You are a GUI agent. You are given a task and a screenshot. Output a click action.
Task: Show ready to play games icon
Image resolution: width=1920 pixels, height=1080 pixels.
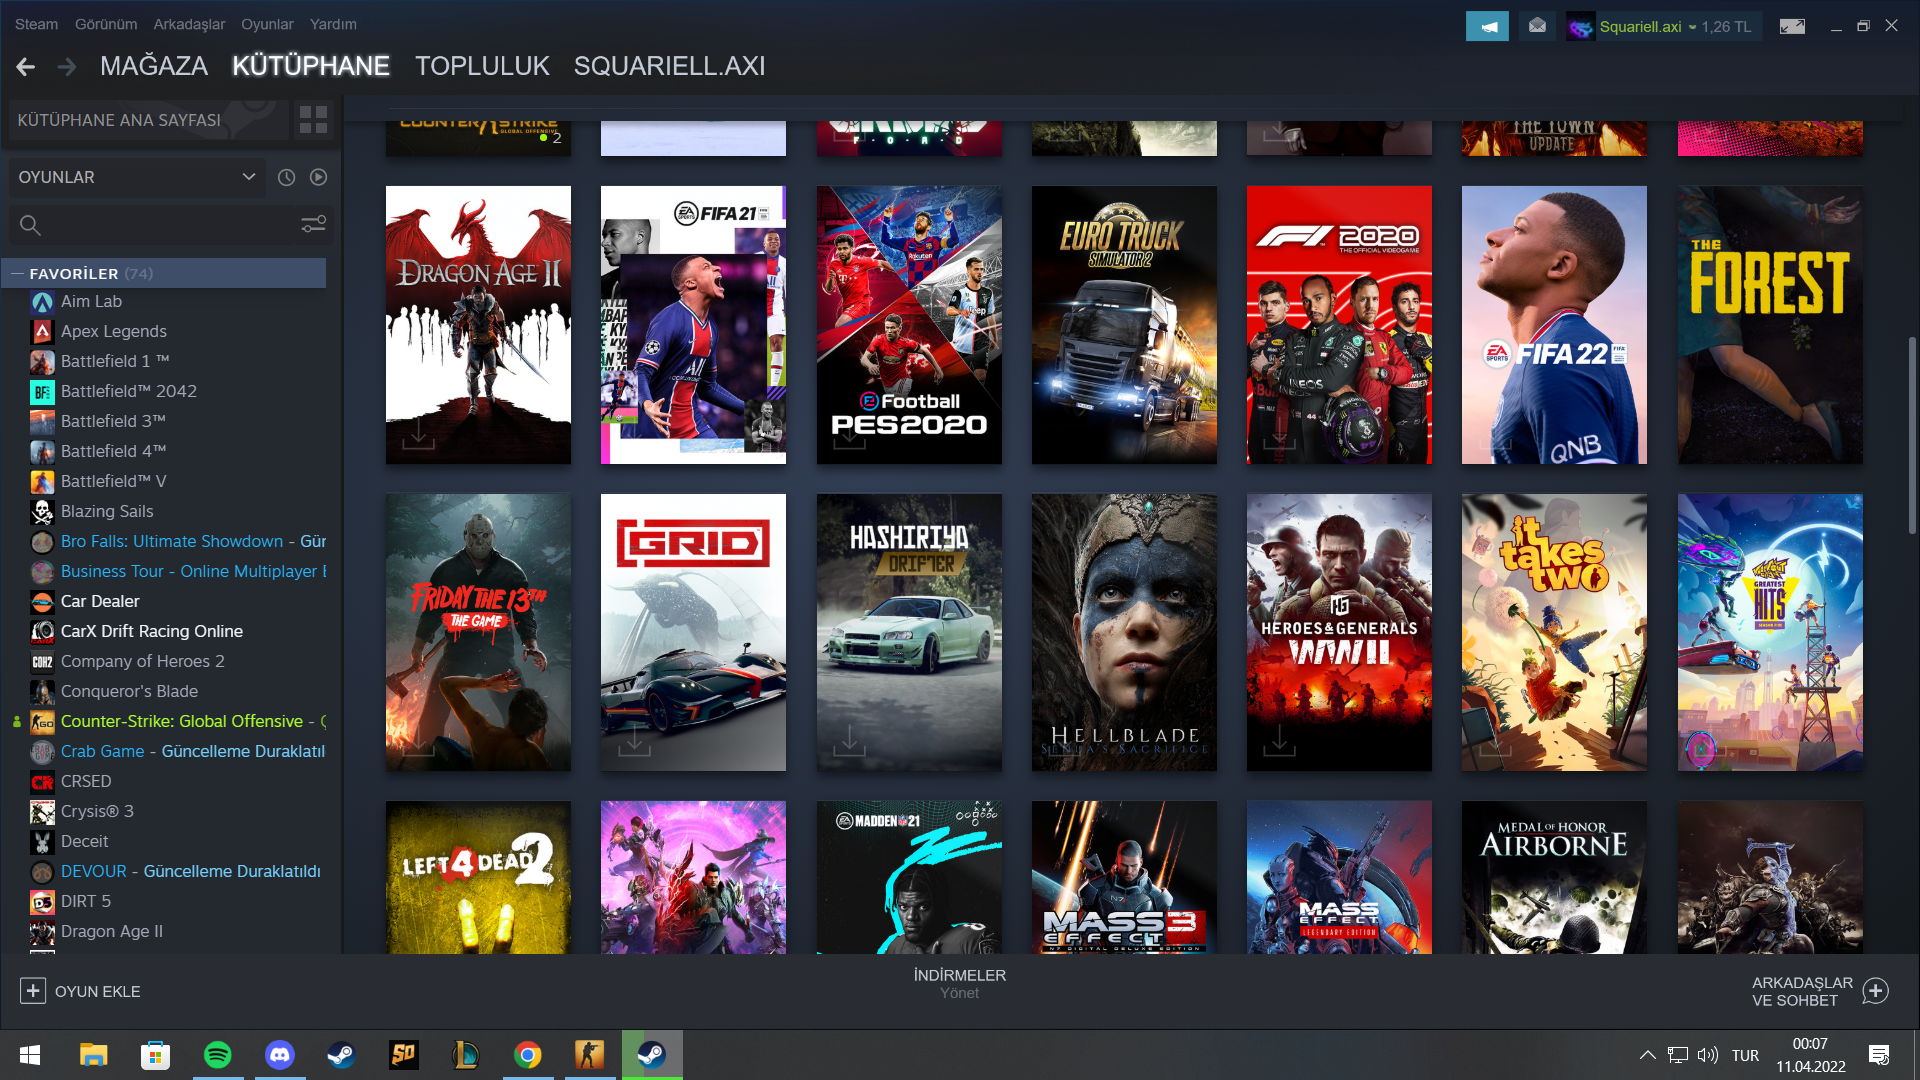pos(318,177)
